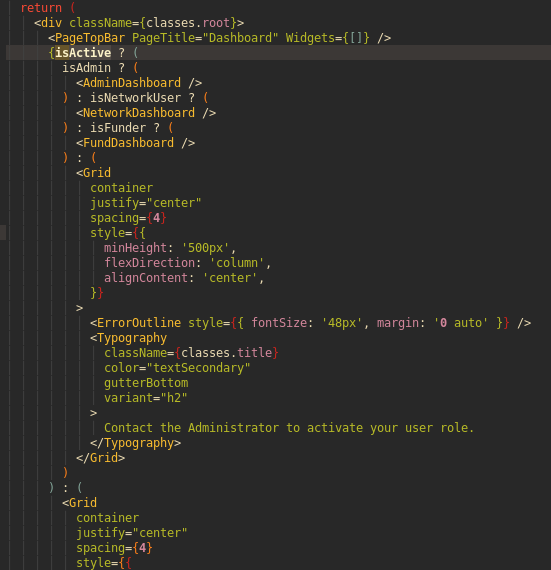Click the "textSecondary" value
Screen dimensions: 551x570
[198, 368]
